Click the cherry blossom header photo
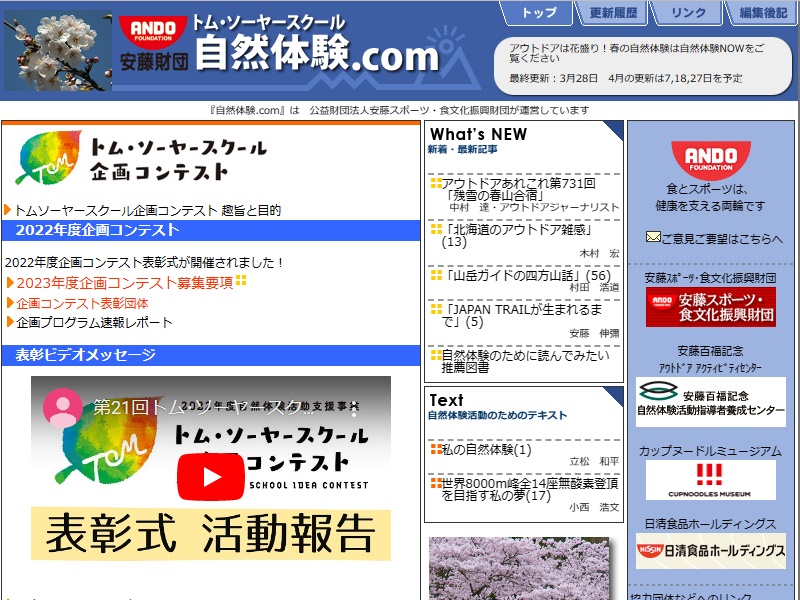 58,51
